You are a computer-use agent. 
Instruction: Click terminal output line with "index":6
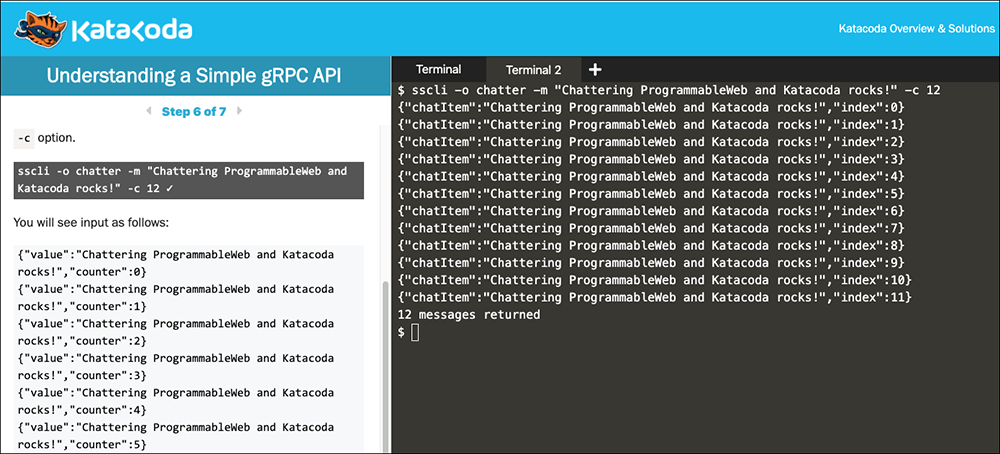pyautogui.click(x=651, y=210)
